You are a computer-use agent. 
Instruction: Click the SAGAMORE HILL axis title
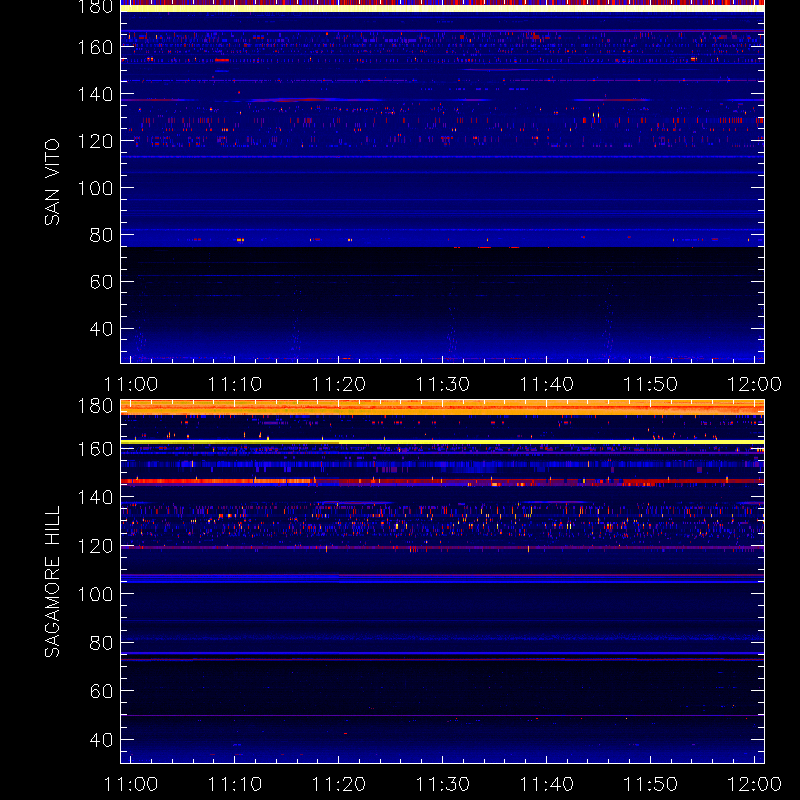pos(52,582)
